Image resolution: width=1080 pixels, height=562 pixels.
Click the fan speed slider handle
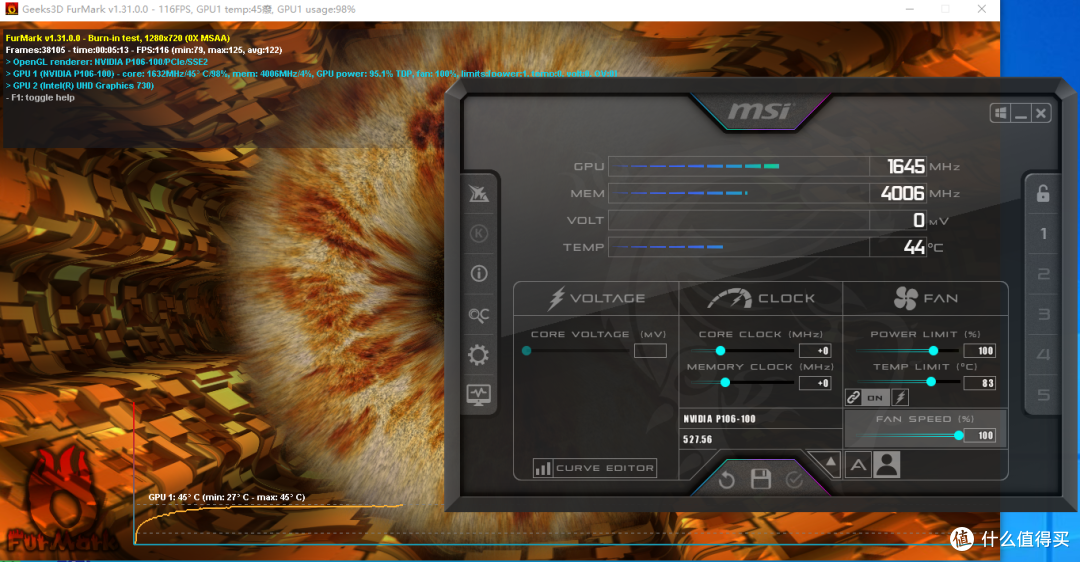click(959, 435)
